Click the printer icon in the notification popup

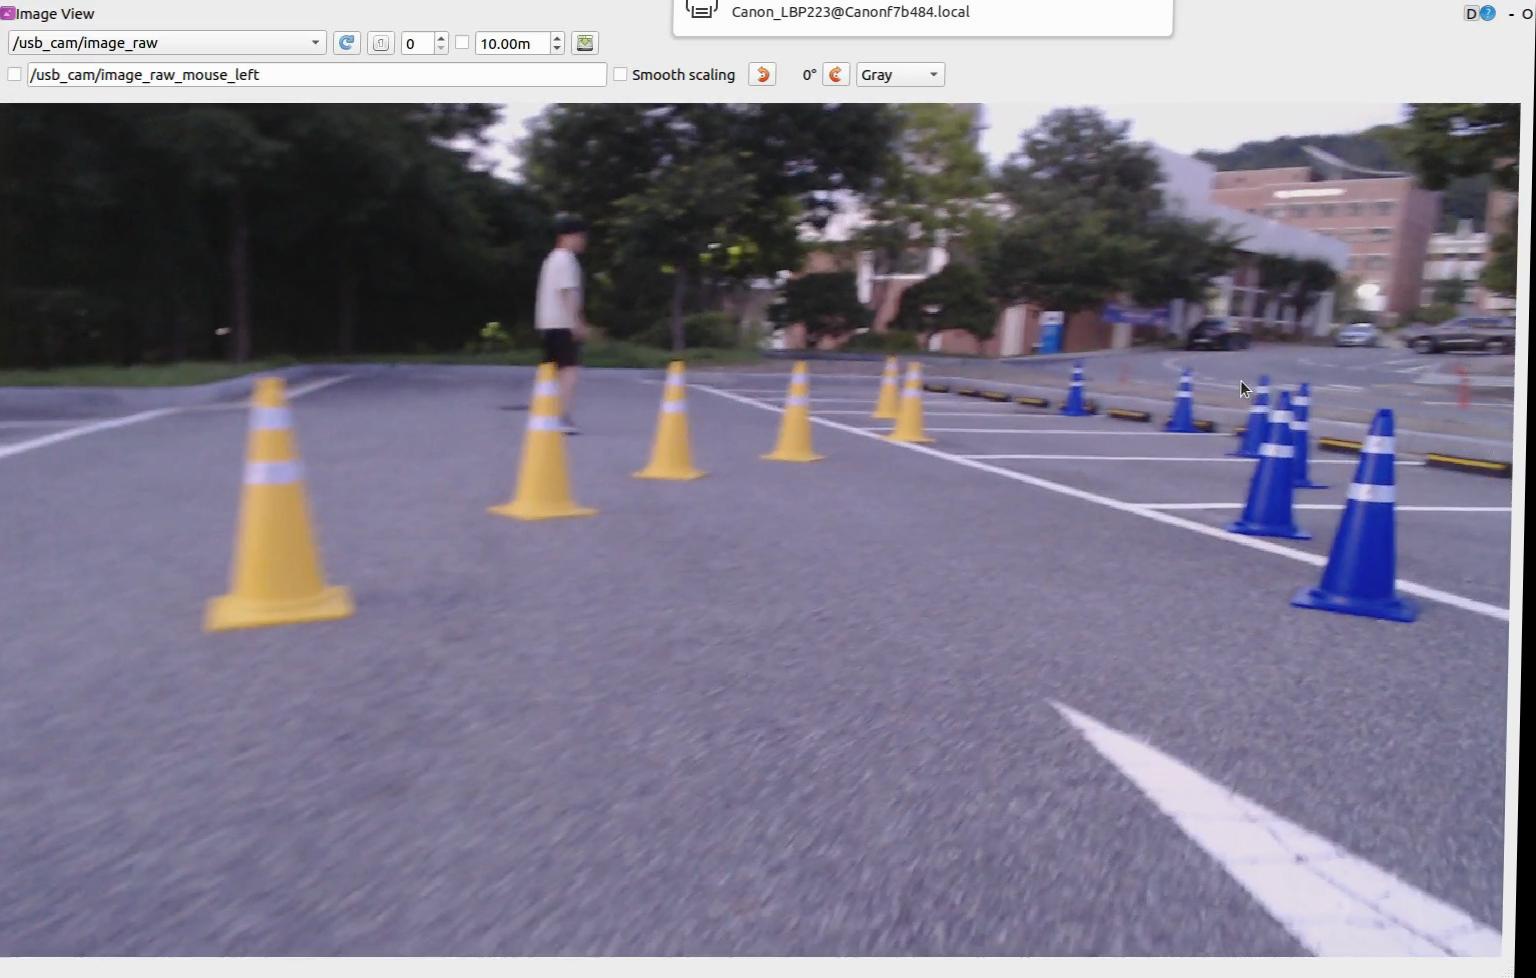[701, 9]
